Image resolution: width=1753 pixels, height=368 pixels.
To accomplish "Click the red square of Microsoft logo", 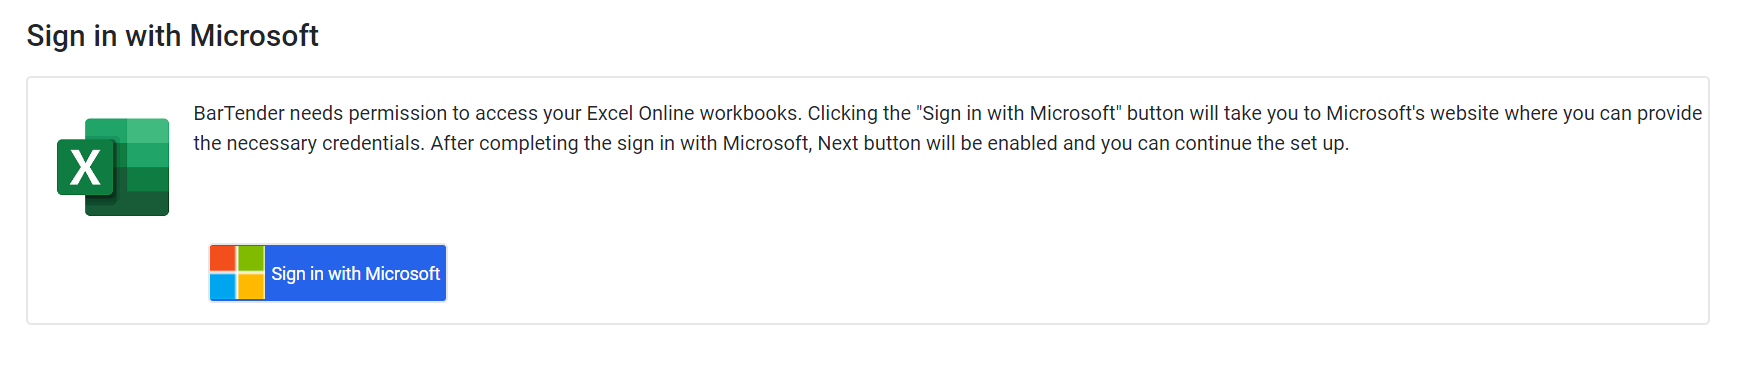I will tap(223, 259).
